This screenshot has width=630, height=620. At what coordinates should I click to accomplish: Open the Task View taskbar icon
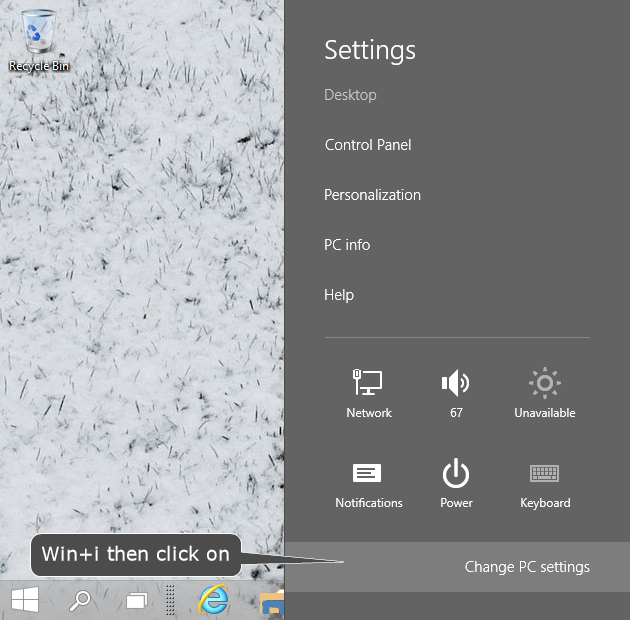137,601
